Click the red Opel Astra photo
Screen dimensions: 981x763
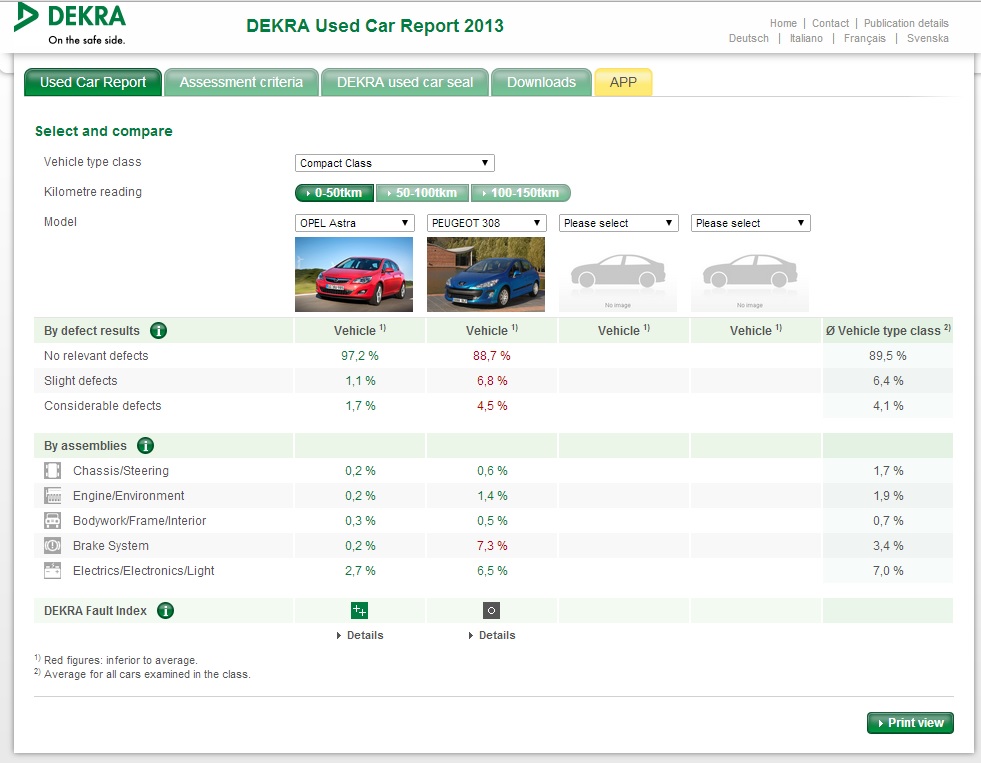point(354,275)
